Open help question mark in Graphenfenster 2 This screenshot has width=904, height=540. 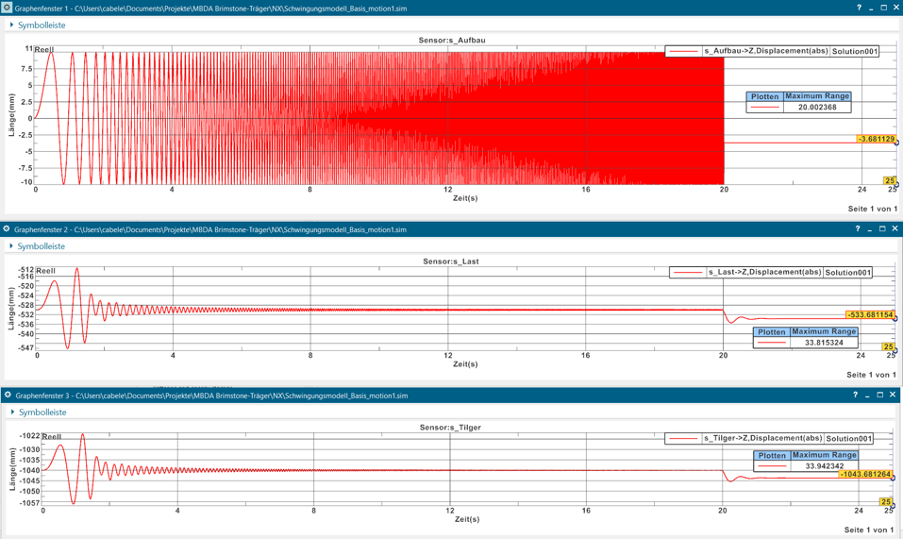coord(858,229)
